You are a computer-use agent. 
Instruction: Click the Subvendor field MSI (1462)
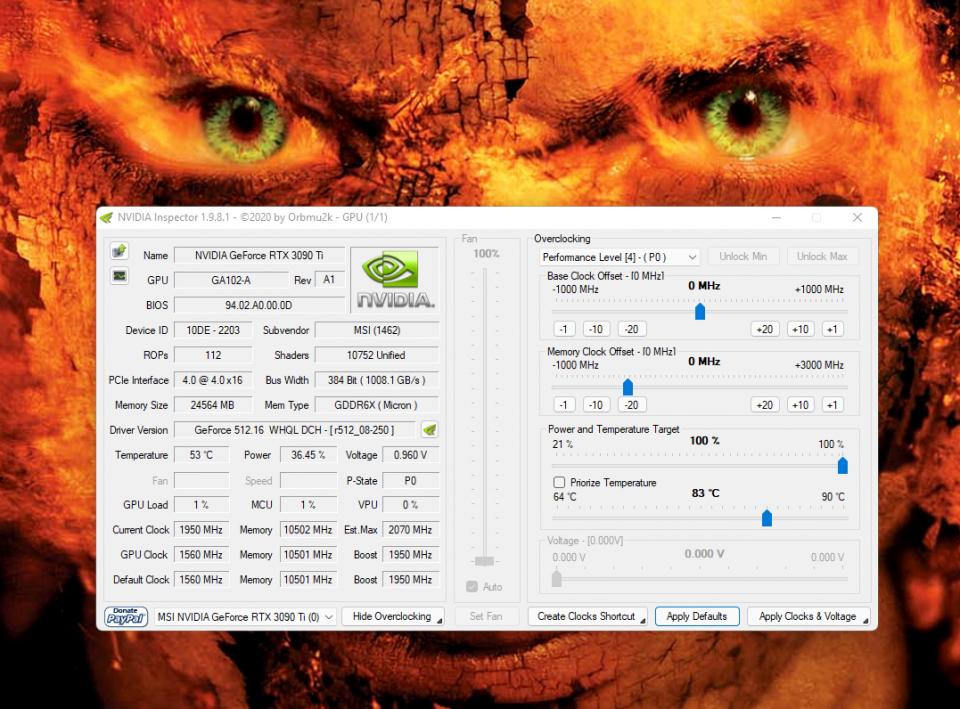coord(377,330)
